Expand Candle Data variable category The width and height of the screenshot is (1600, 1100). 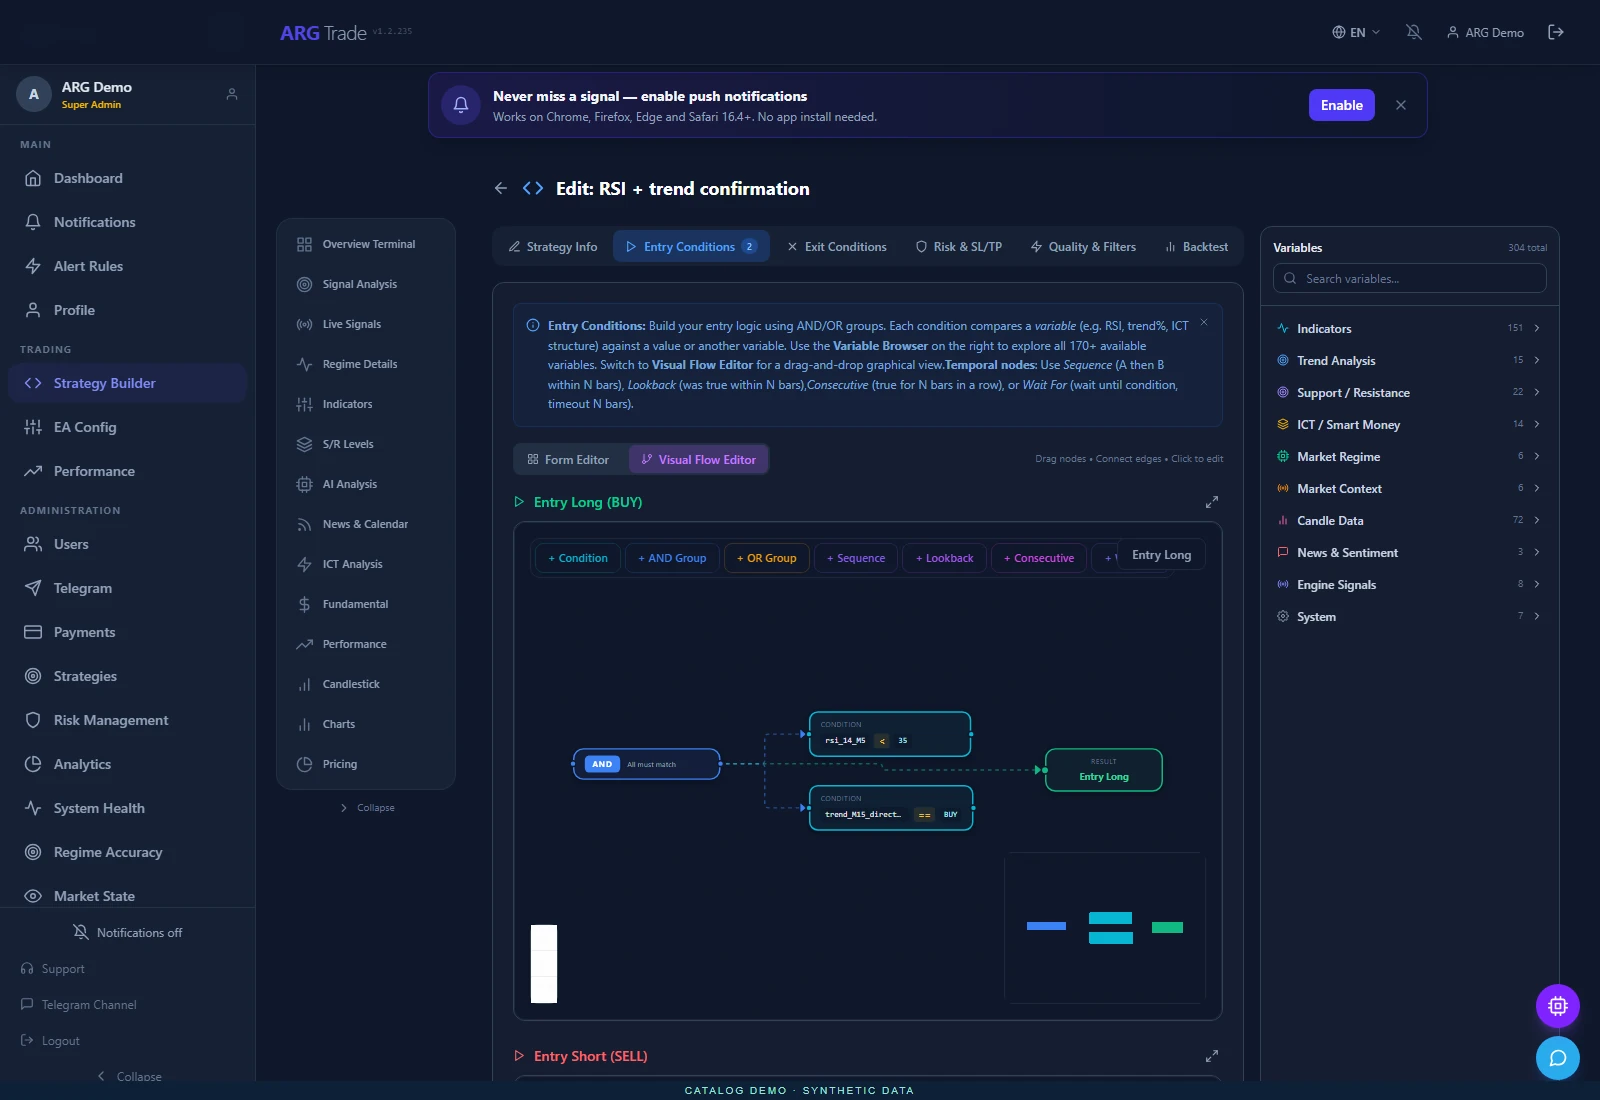coord(1410,520)
